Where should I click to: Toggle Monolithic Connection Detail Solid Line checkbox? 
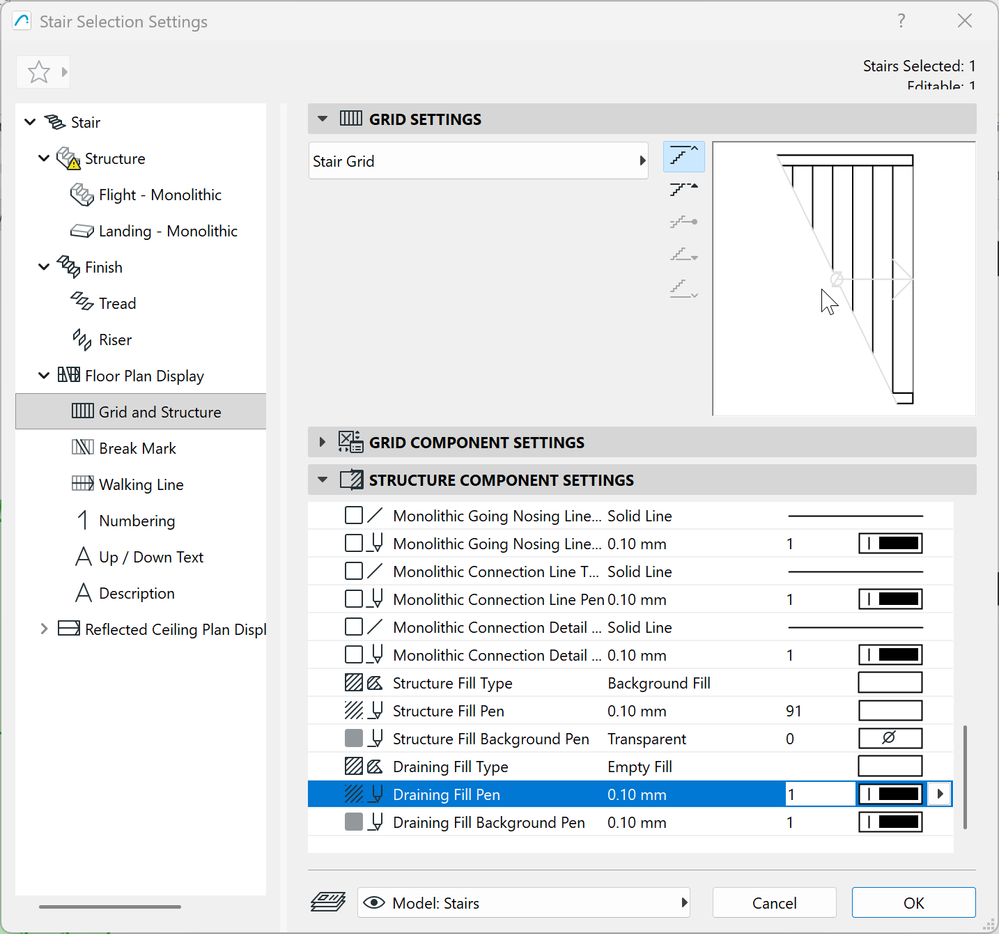(353, 628)
